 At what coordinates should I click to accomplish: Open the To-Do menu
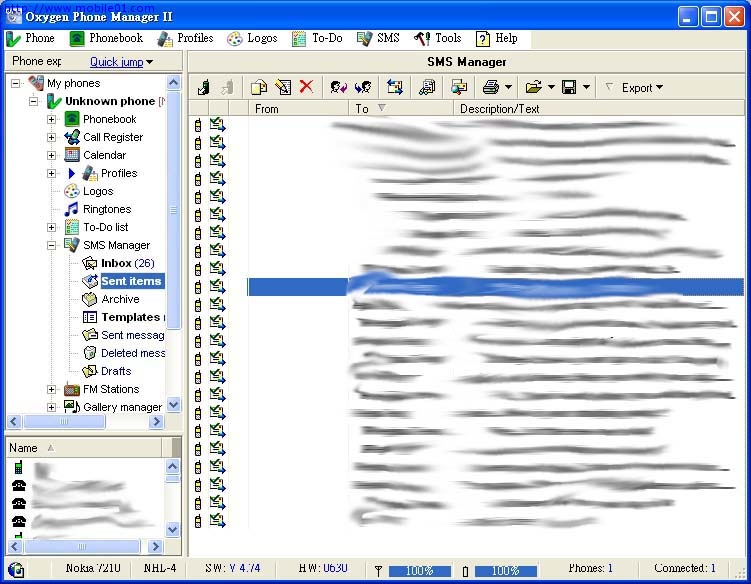(x=317, y=38)
